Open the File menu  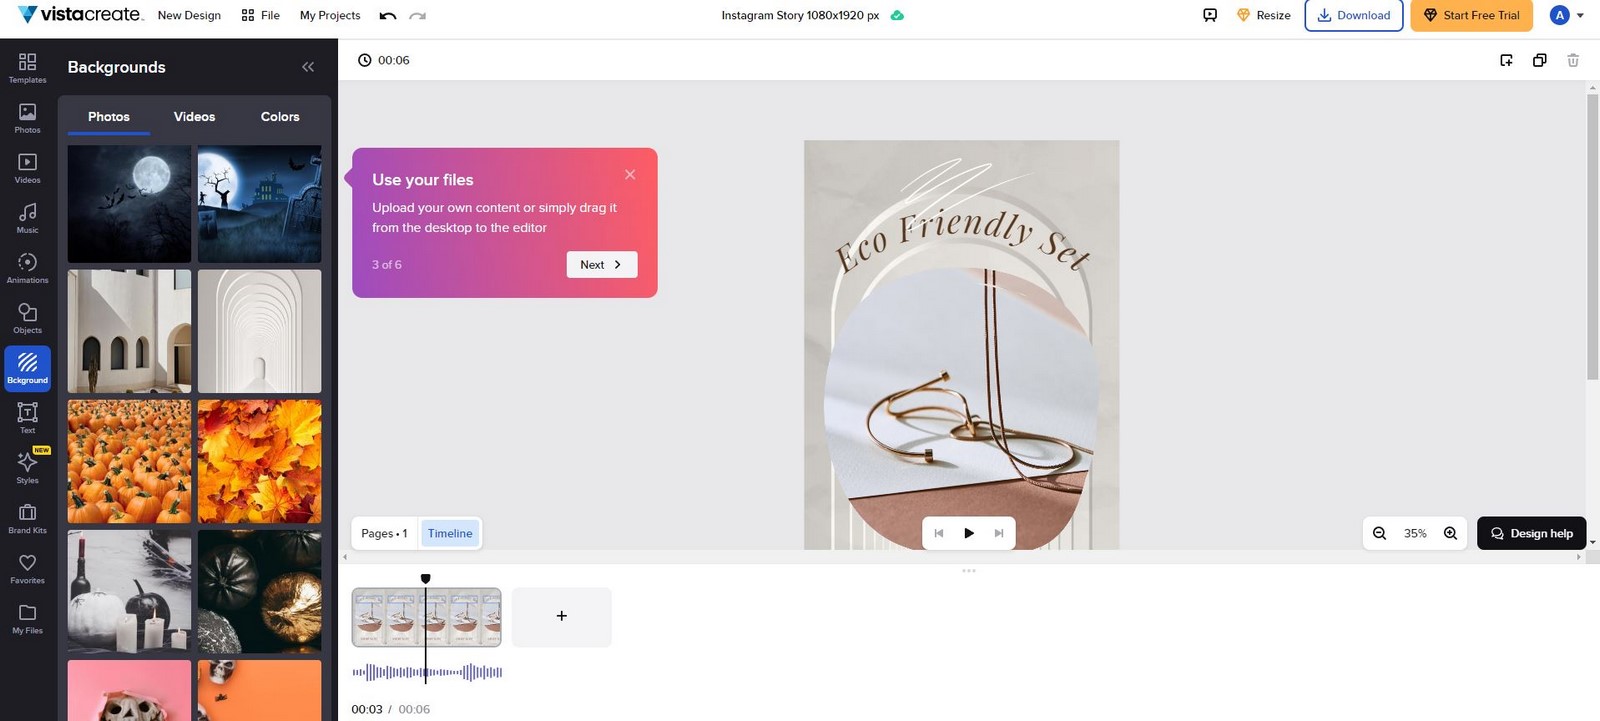pos(261,15)
